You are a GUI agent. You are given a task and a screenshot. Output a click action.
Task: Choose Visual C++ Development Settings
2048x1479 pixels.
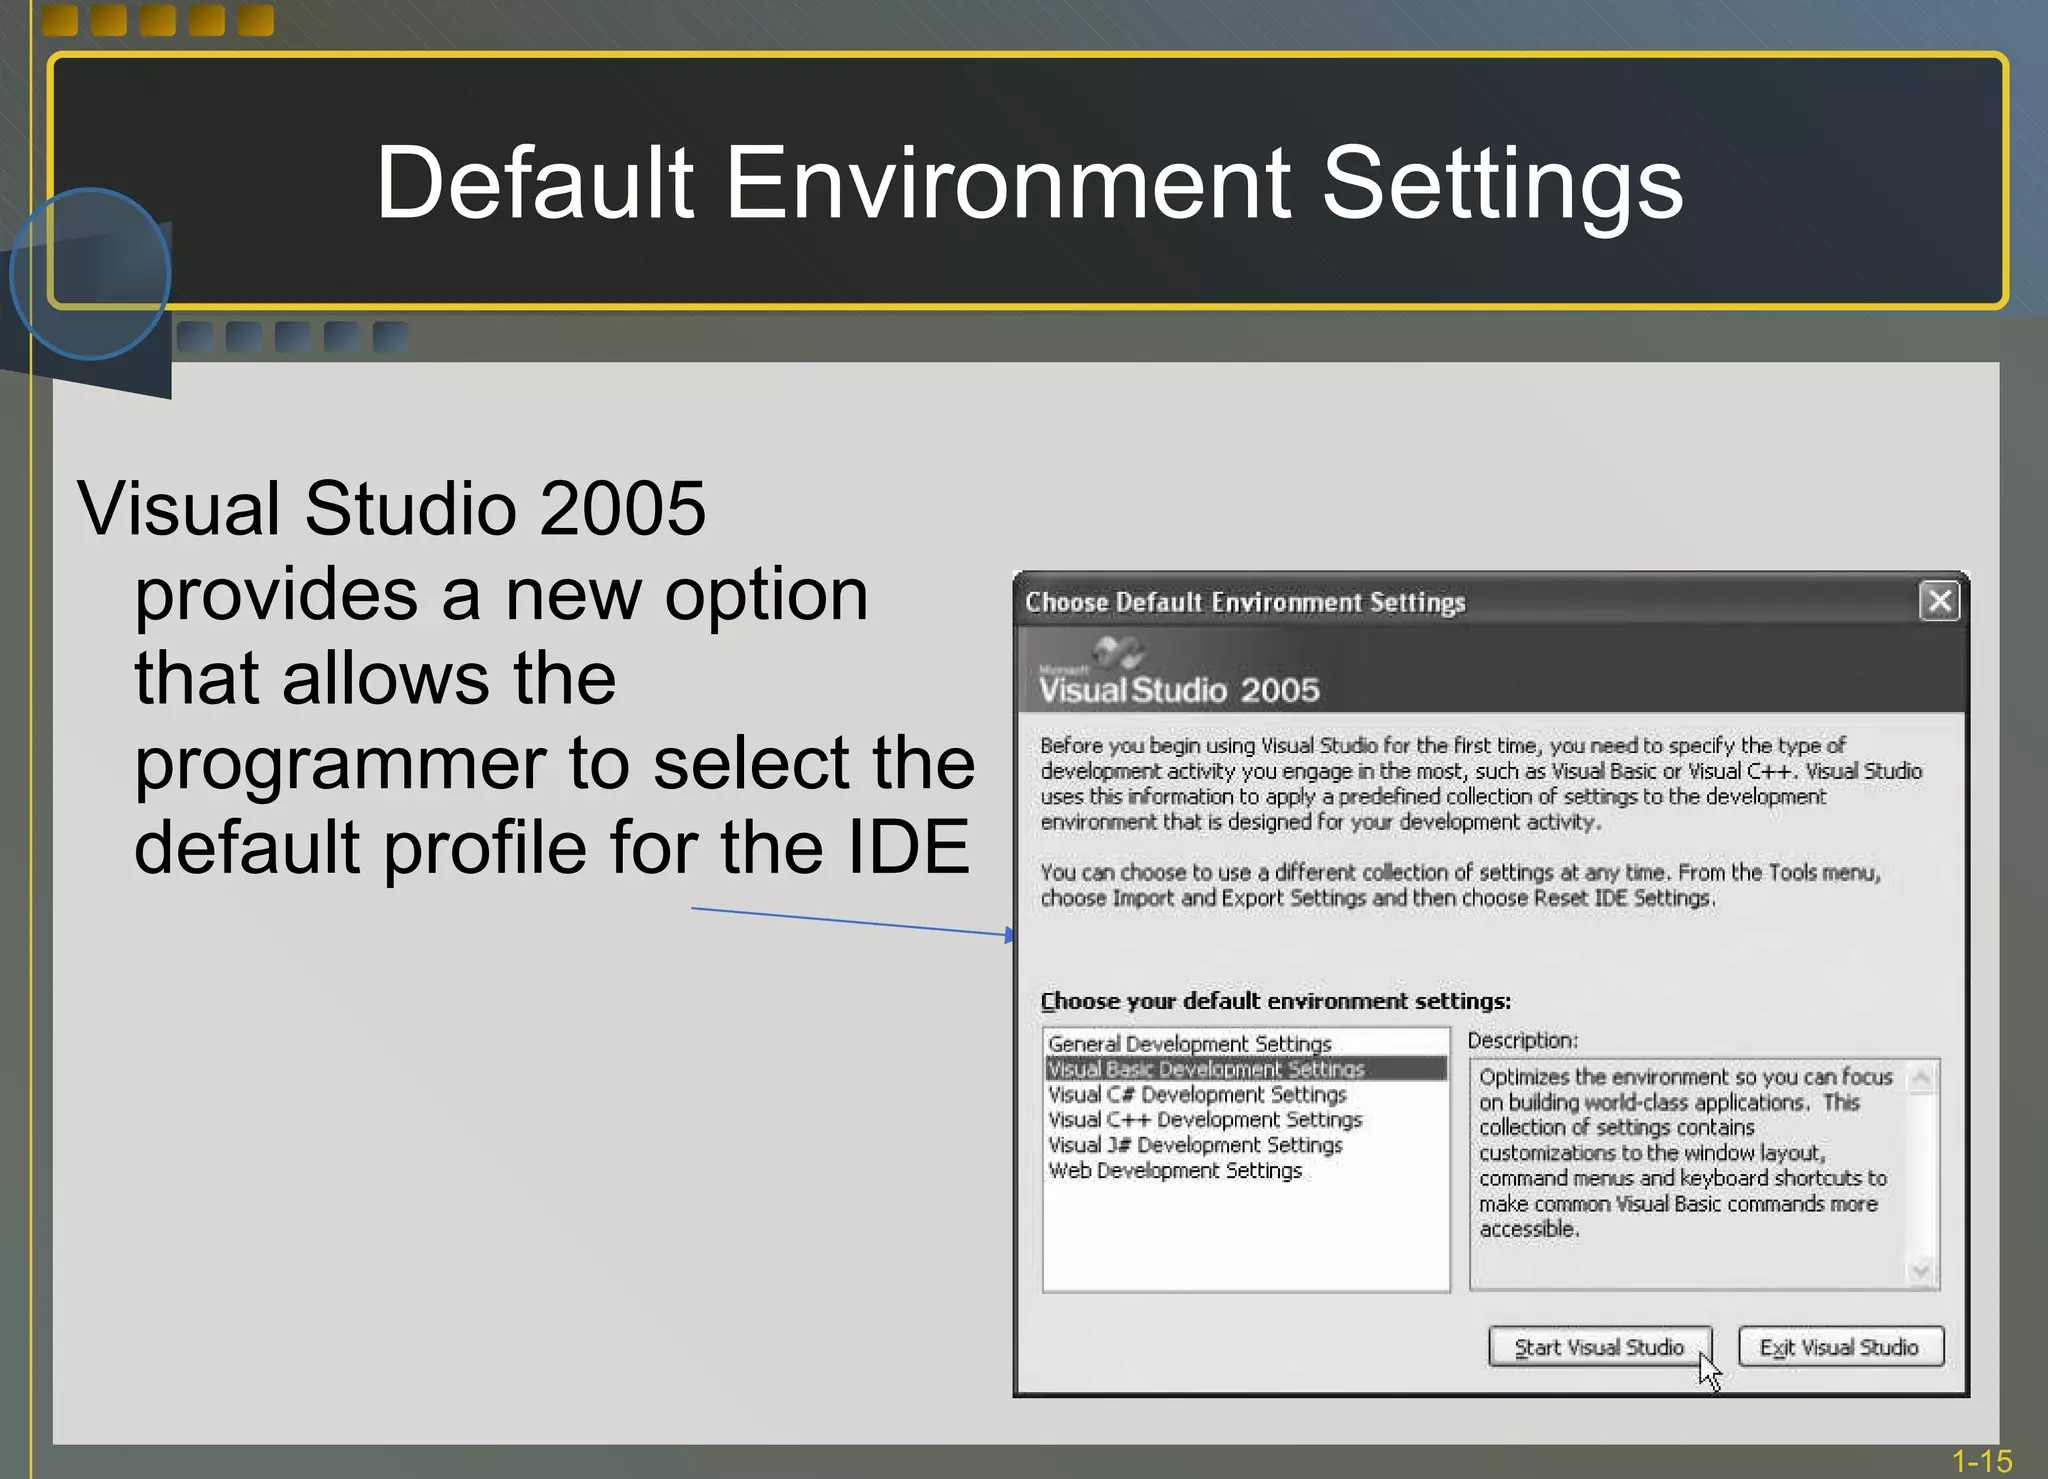click(1245, 1120)
